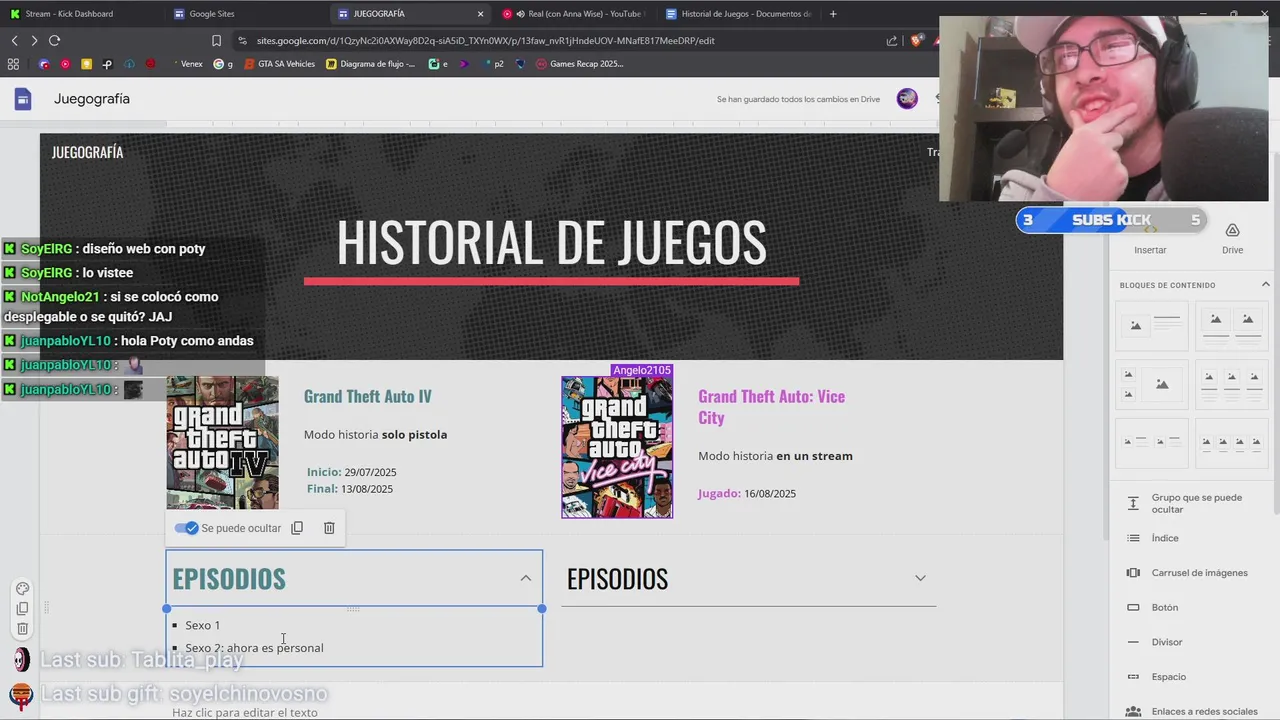Open the 'g' Google bookmark
The height and width of the screenshot is (720, 1280).
[223, 64]
